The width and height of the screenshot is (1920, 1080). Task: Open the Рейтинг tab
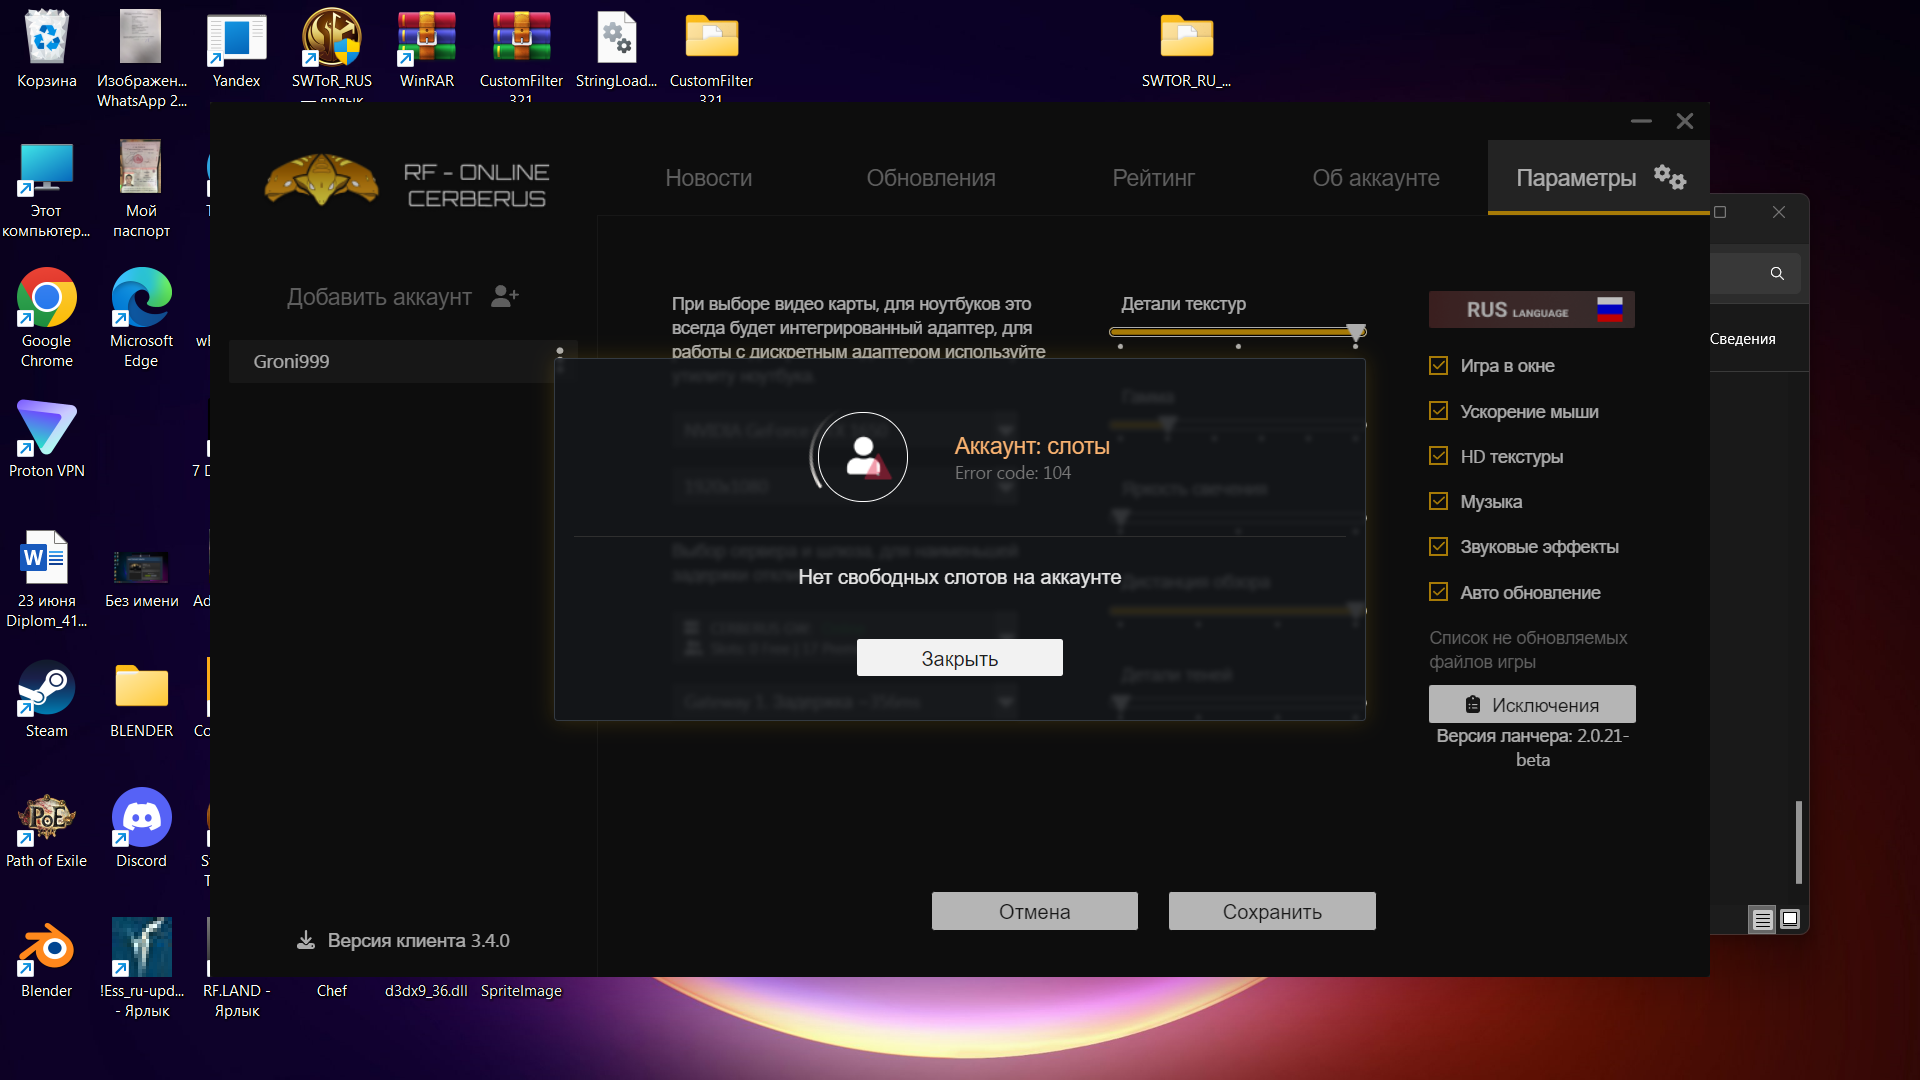1153,178
